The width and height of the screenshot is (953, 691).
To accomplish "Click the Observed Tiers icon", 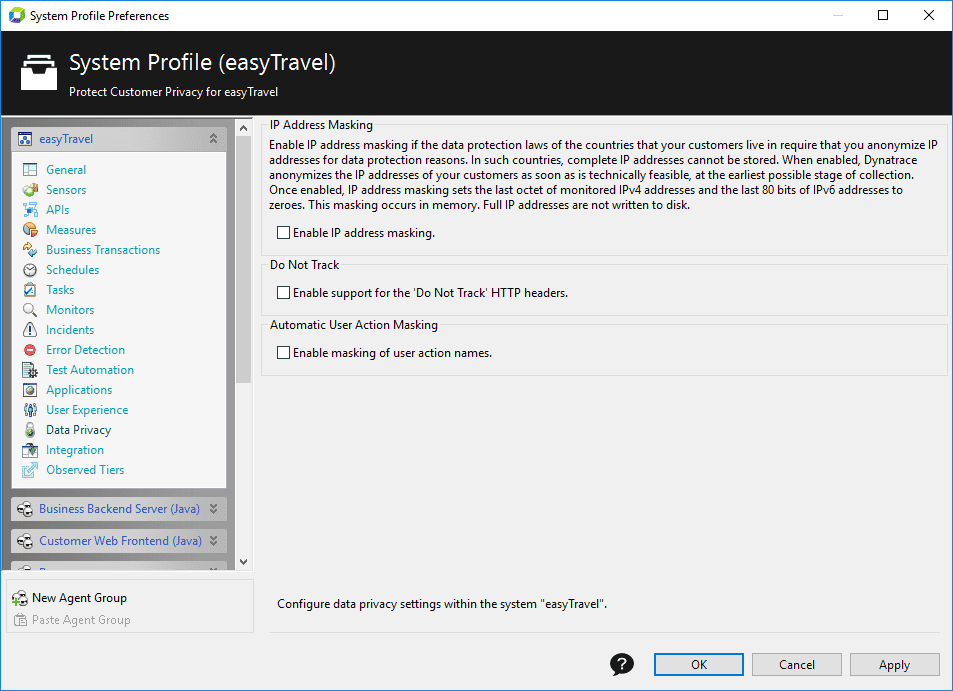I will (x=30, y=470).
